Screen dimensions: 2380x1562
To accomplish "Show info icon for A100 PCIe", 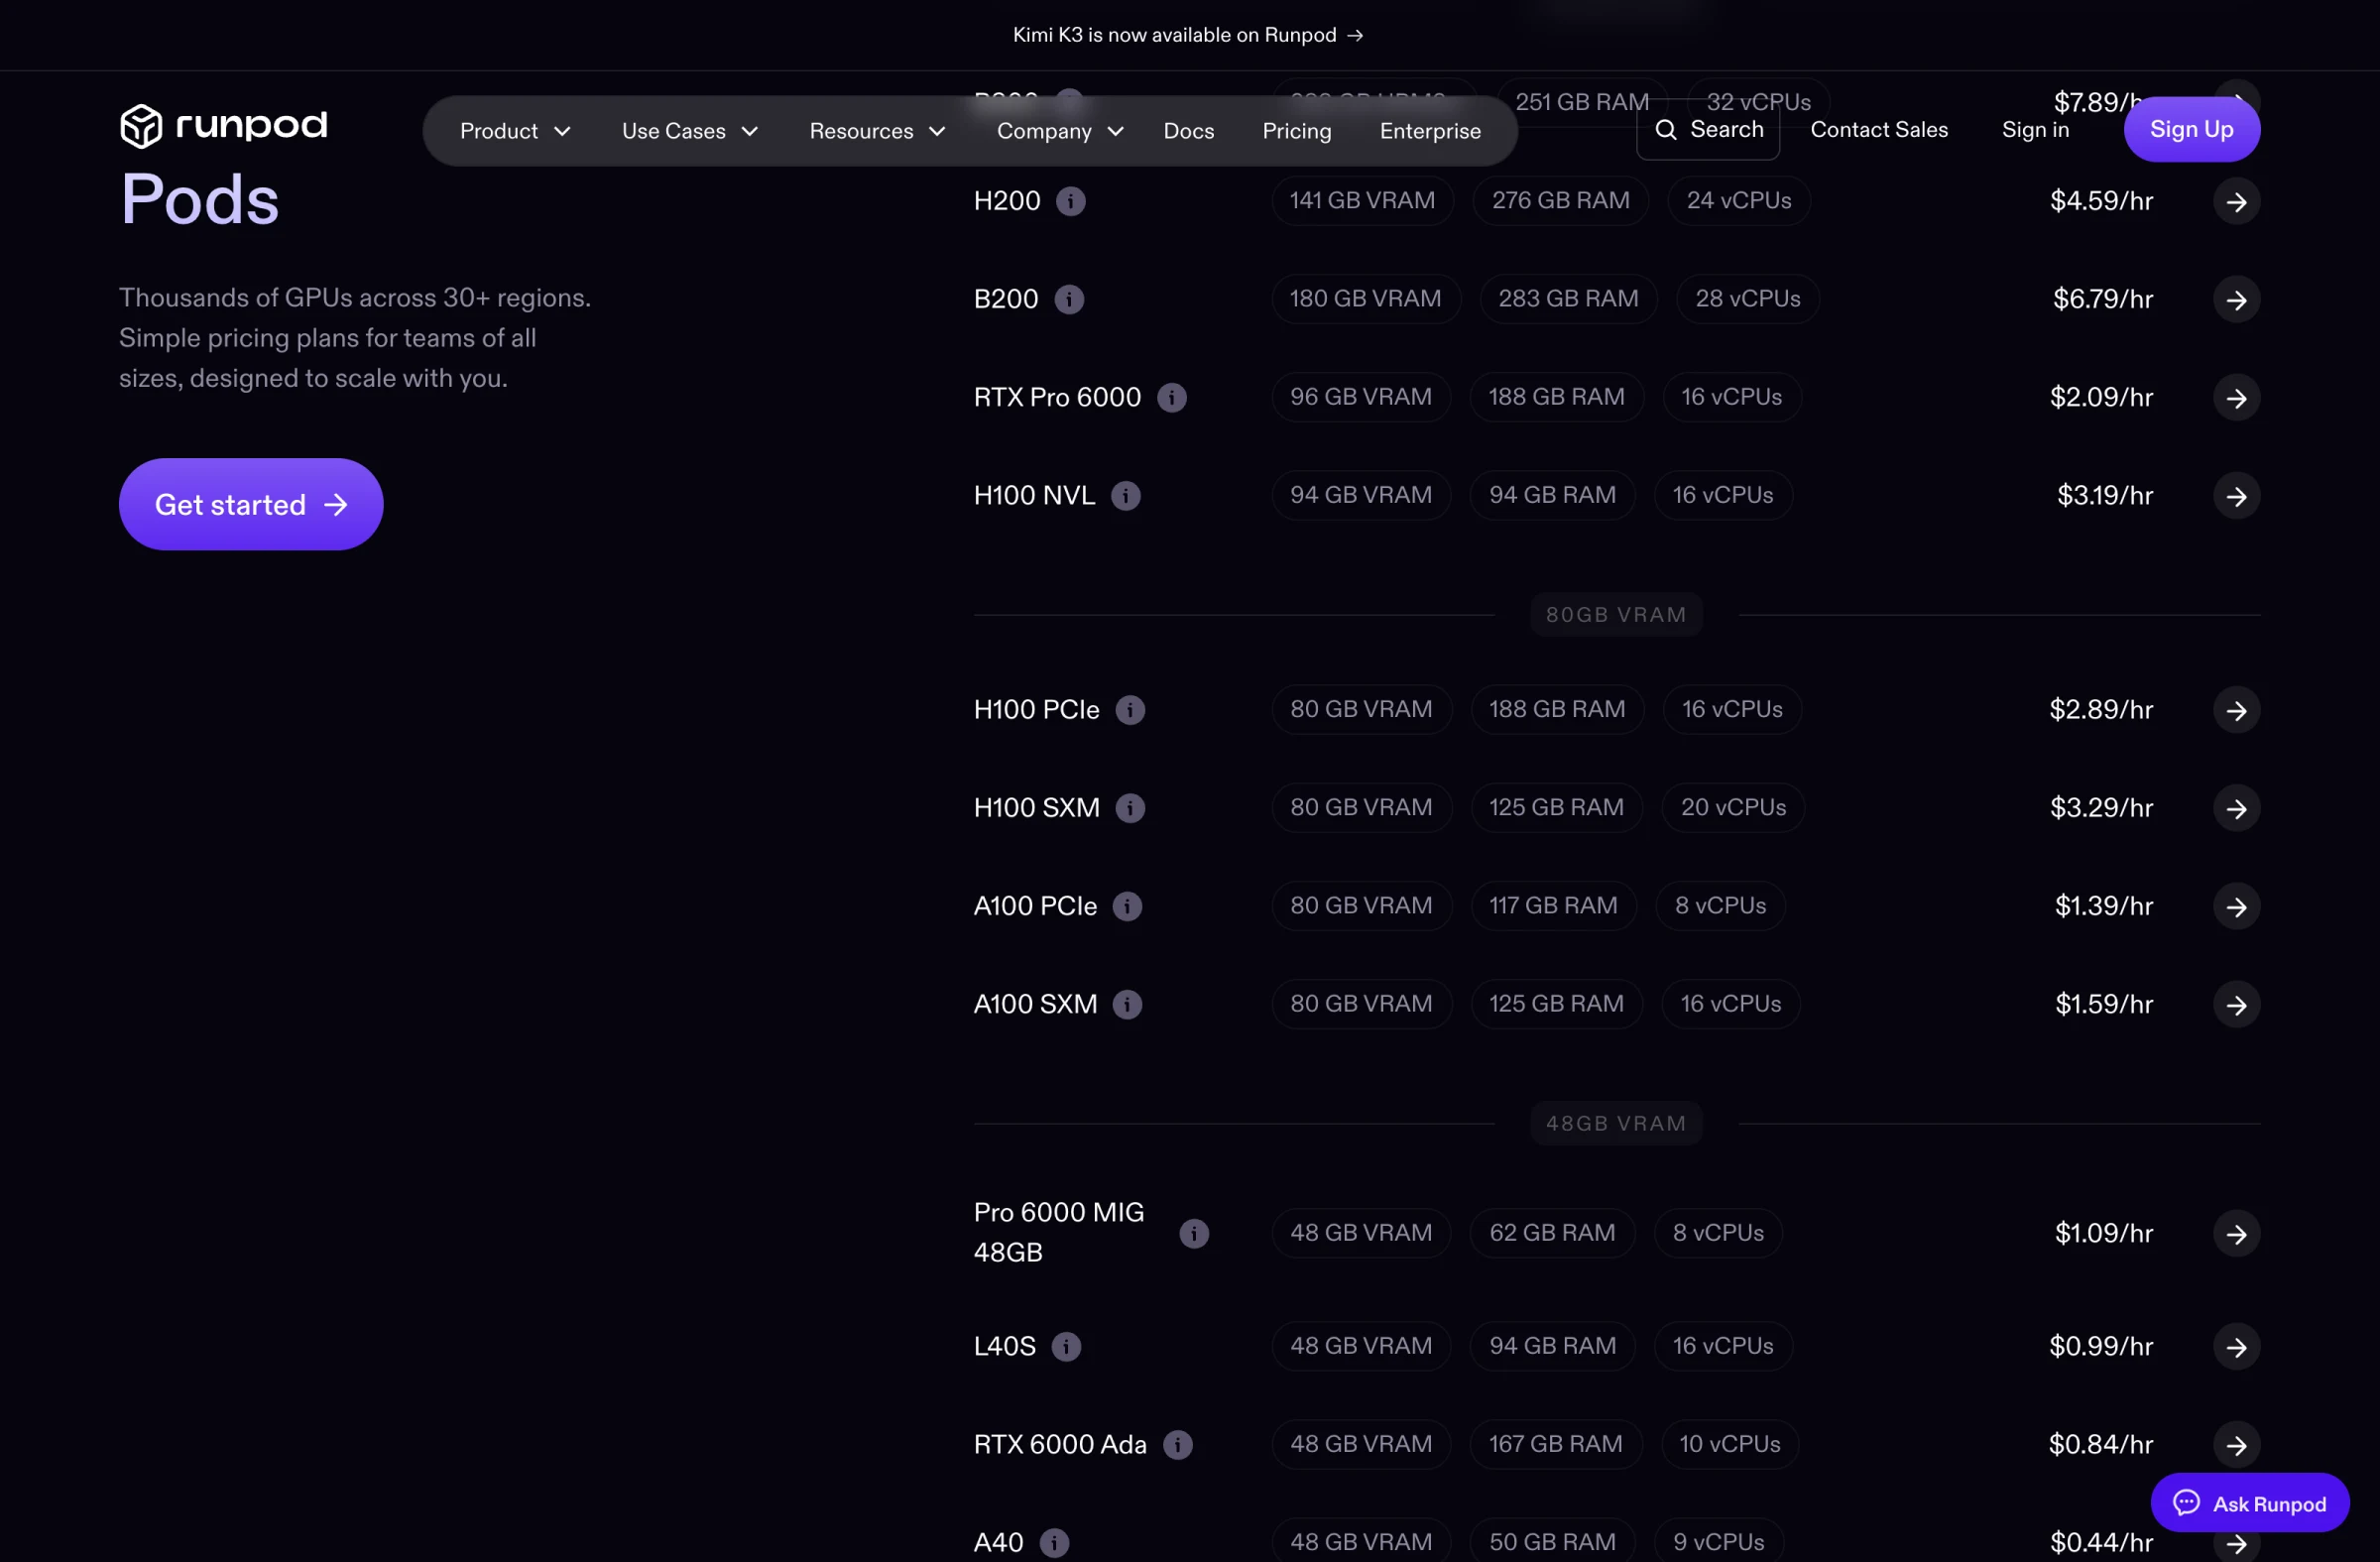I will pyautogui.click(x=1127, y=905).
